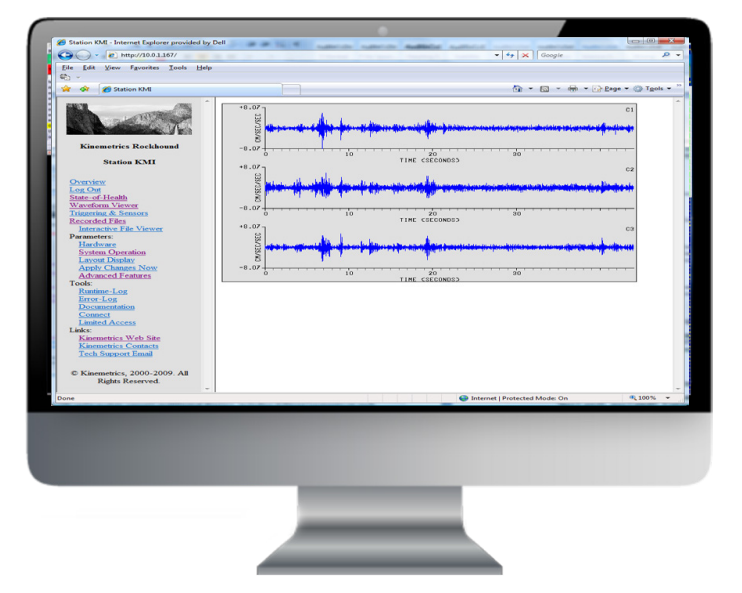Viewport: 742px width, 593px height.
Task: Expand the address bar history dropdown
Action: point(496,55)
